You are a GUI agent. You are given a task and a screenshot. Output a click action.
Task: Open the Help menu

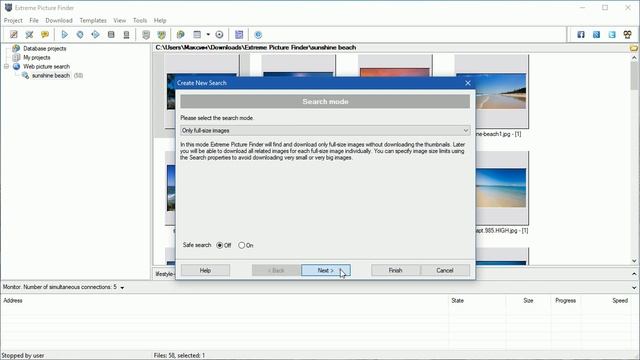(x=160, y=20)
